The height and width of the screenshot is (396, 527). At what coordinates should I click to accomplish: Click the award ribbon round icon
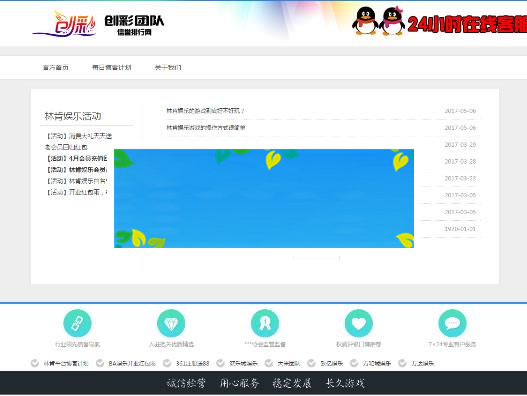click(x=265, y=323)
